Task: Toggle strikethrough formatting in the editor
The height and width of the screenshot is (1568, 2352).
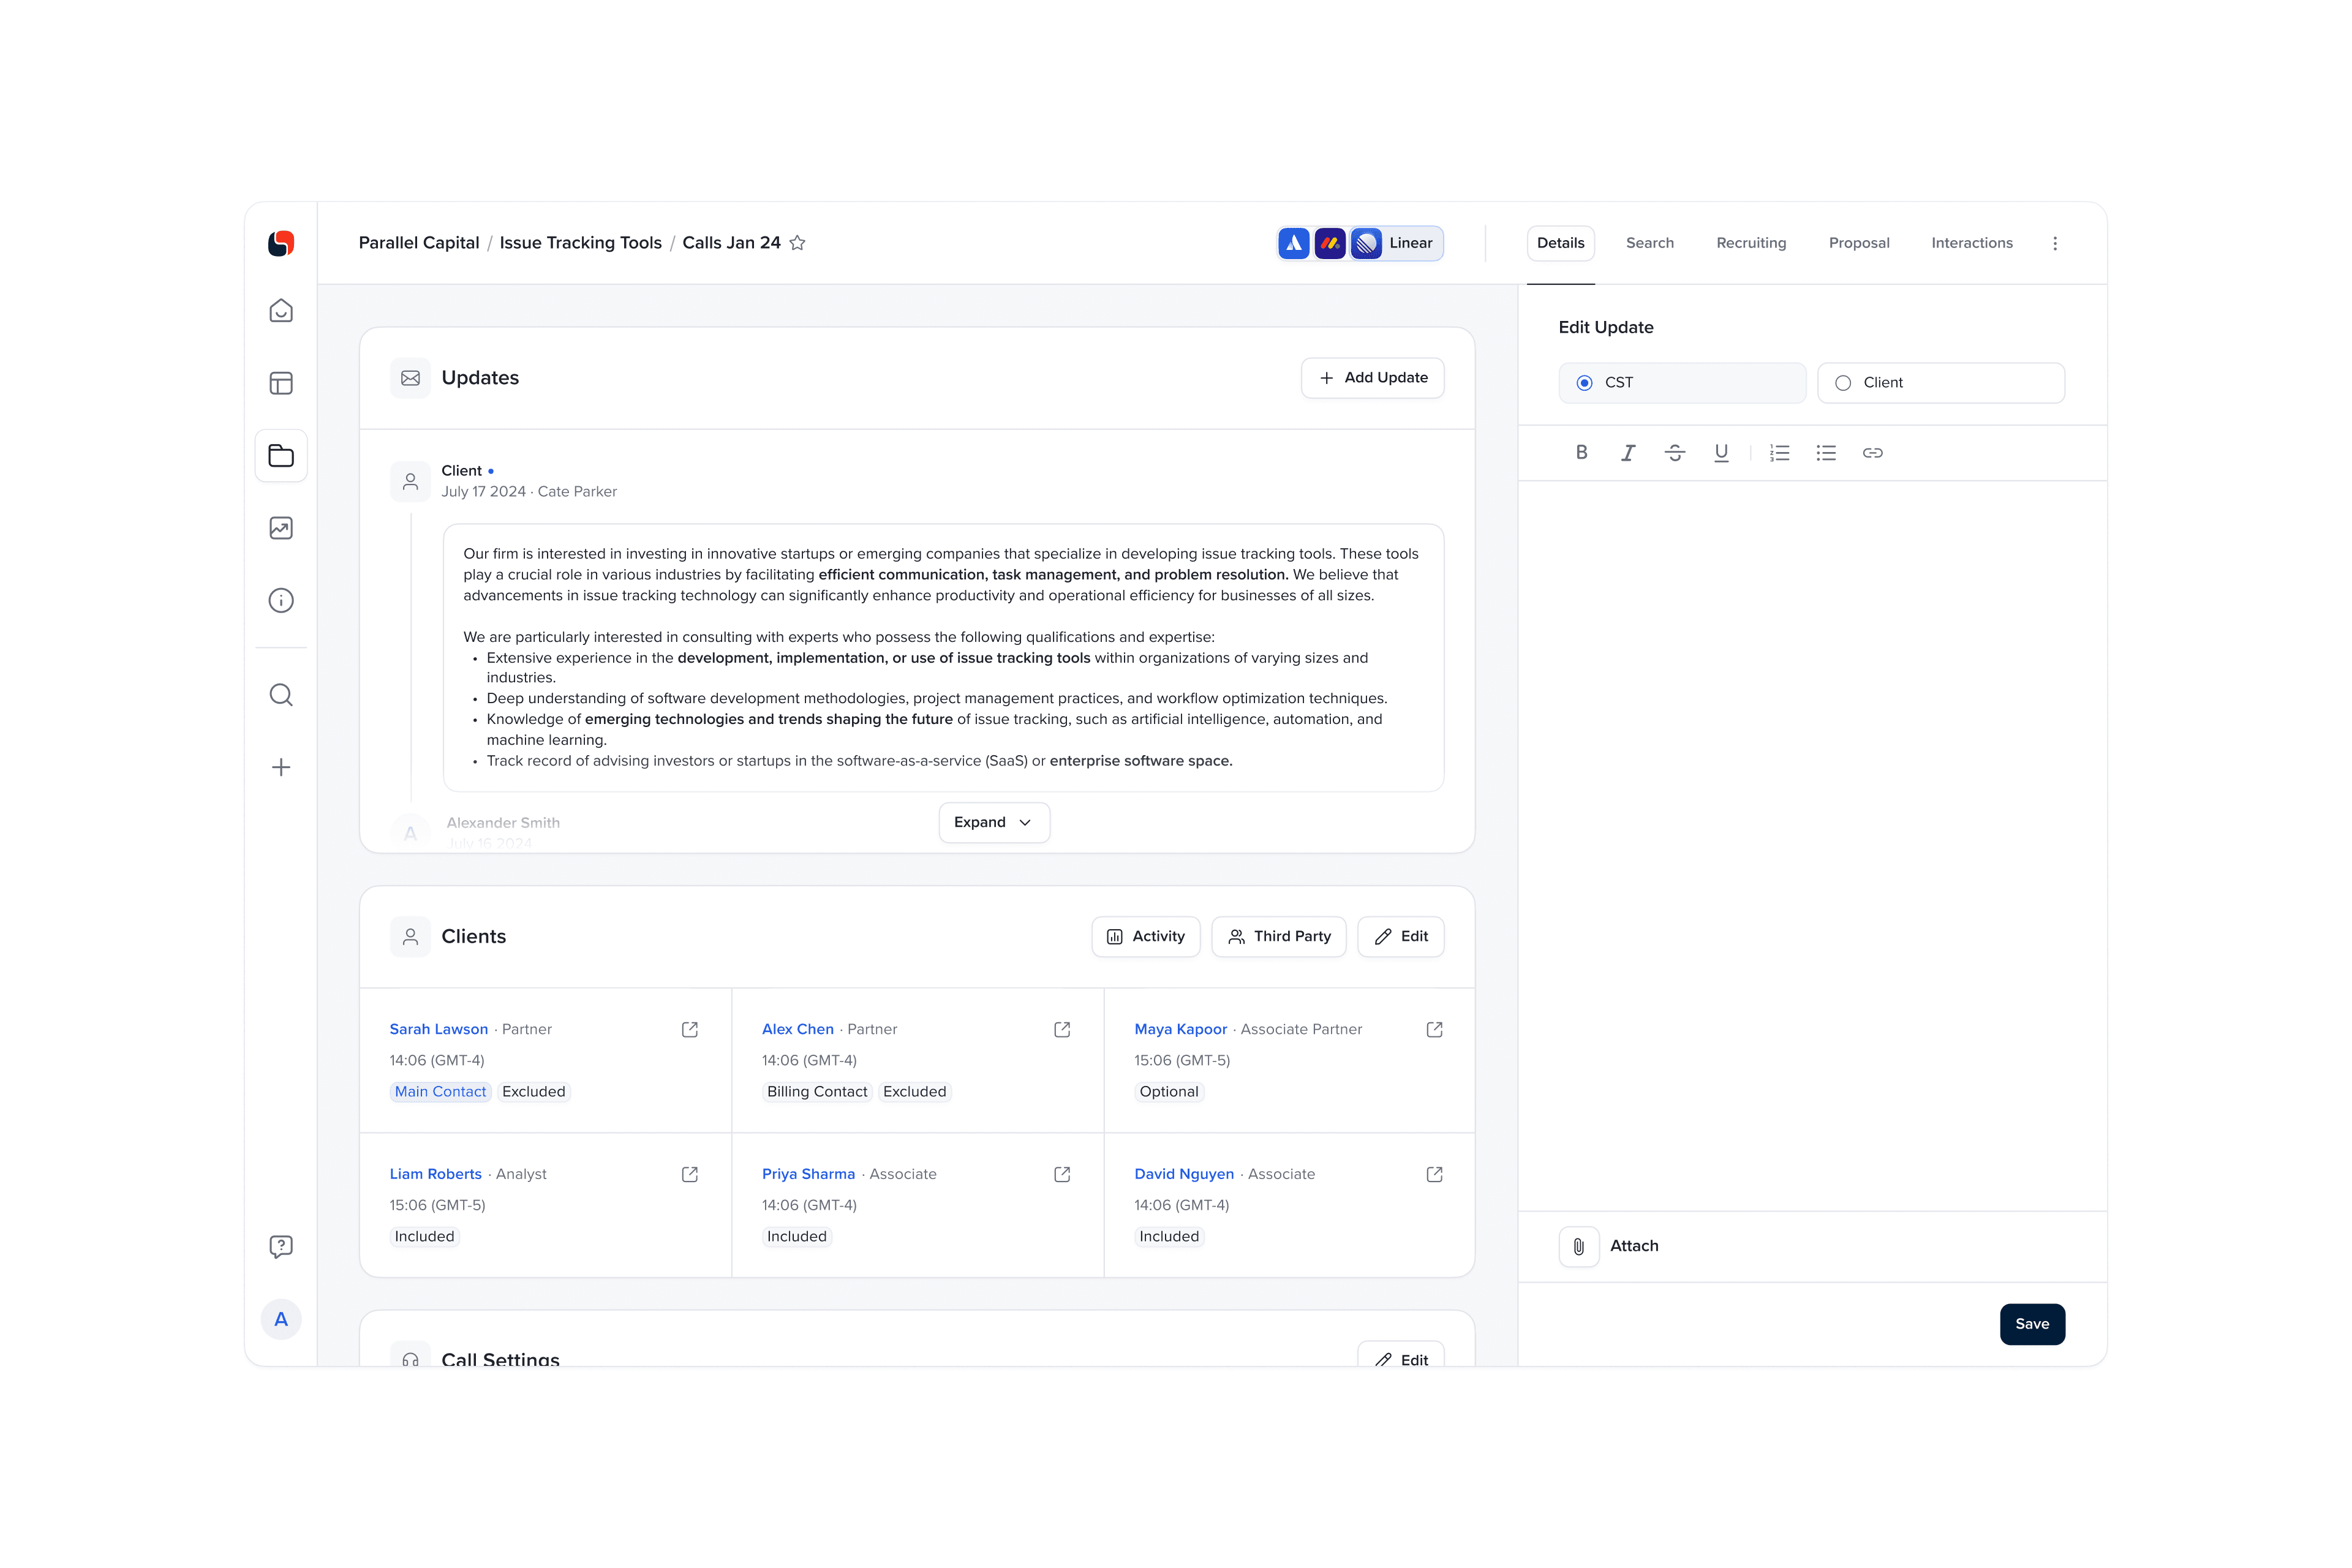Action: 1675,453
